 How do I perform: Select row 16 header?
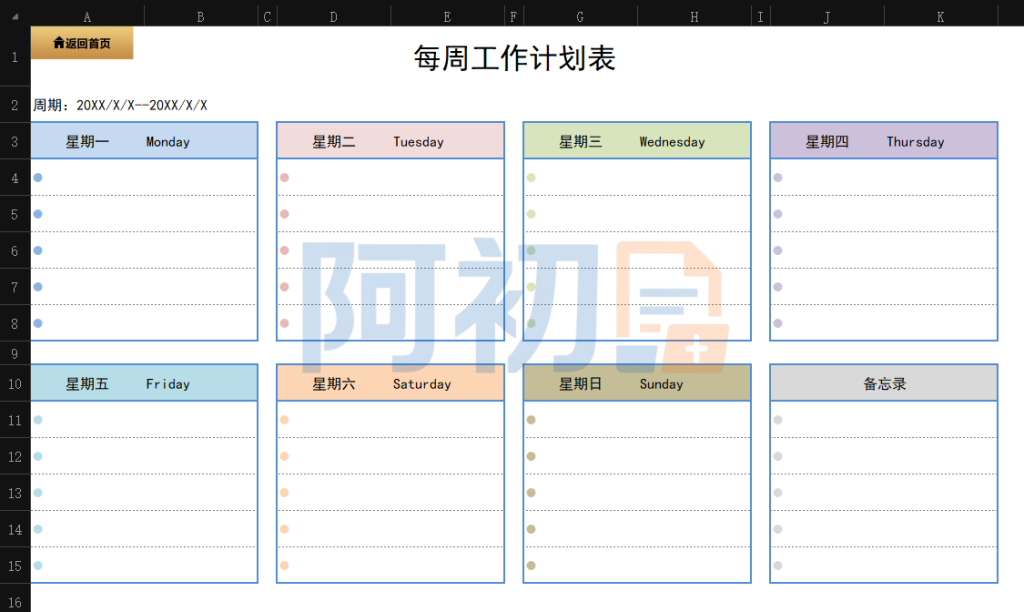pyautogui.click(x=15, y=602)
